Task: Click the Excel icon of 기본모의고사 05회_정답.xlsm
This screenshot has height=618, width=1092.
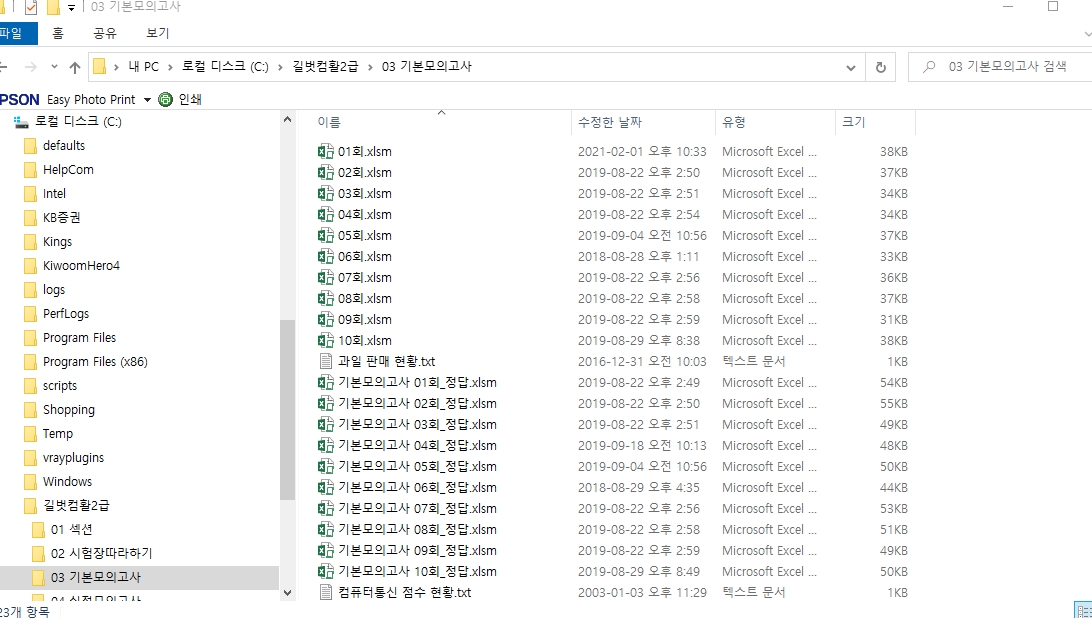Action: click(x=325, y=467)
